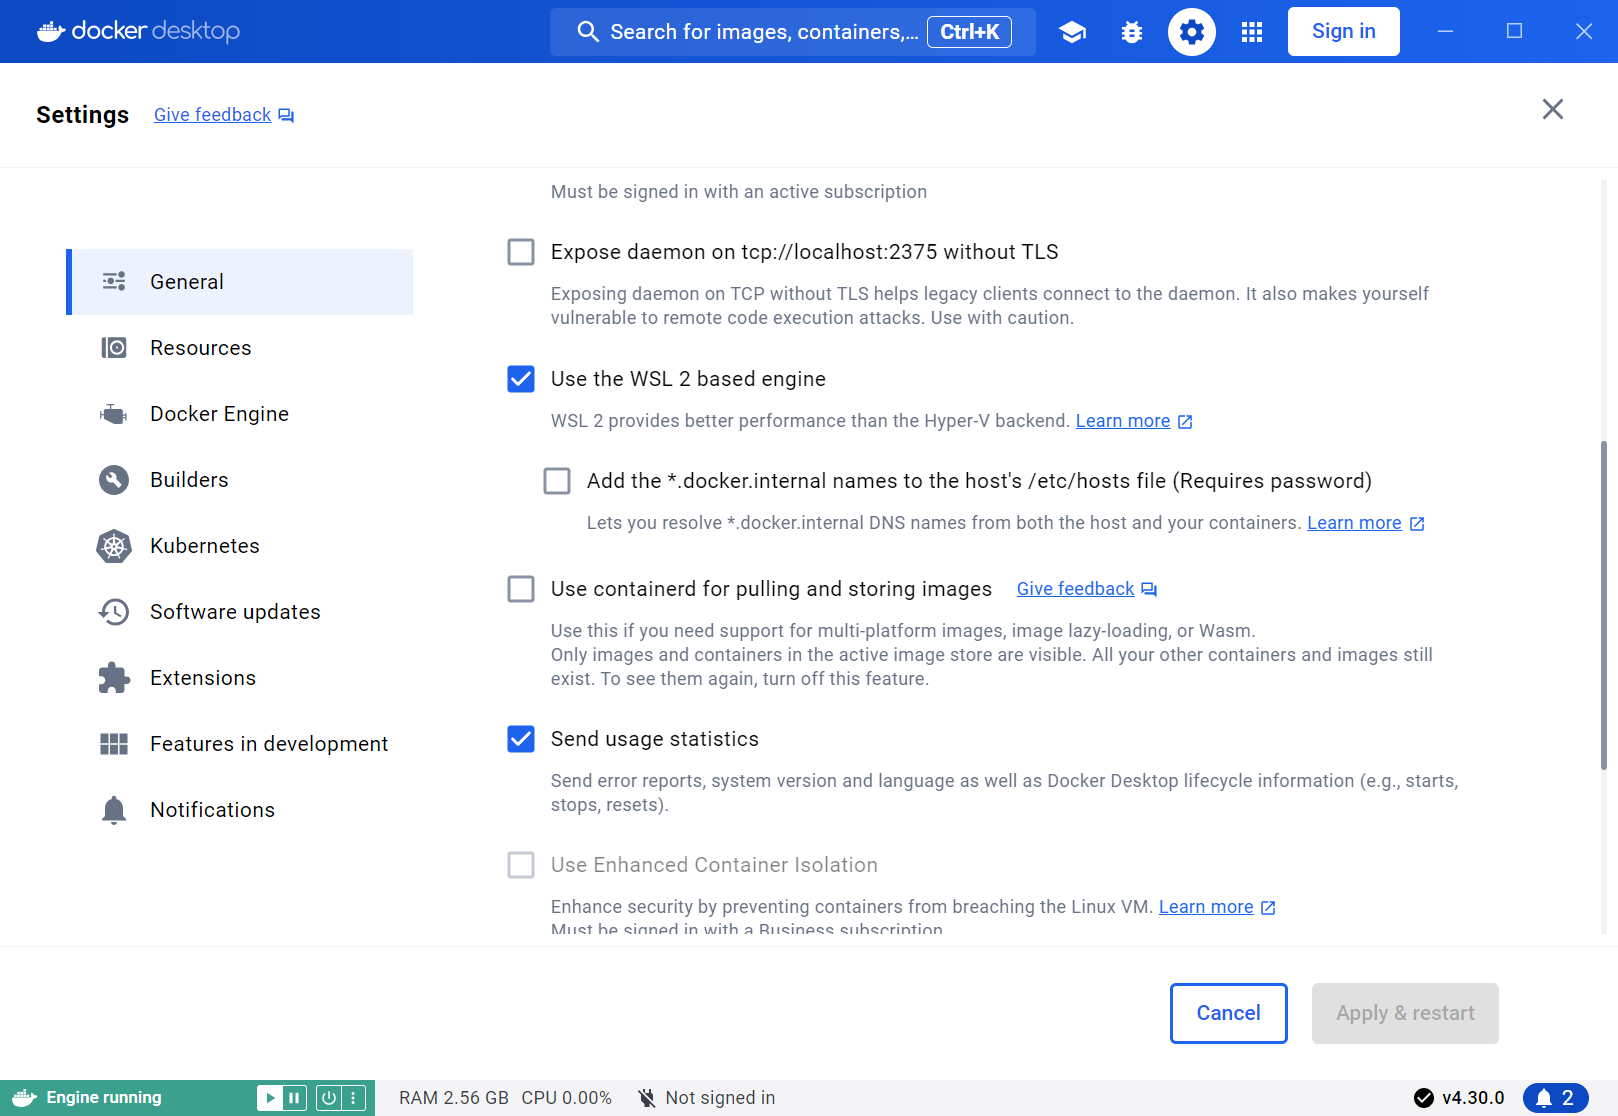The image size is (1618, 1116).
Task: Open Learn more link for docker.internal names
Action: click(1354, 523)
